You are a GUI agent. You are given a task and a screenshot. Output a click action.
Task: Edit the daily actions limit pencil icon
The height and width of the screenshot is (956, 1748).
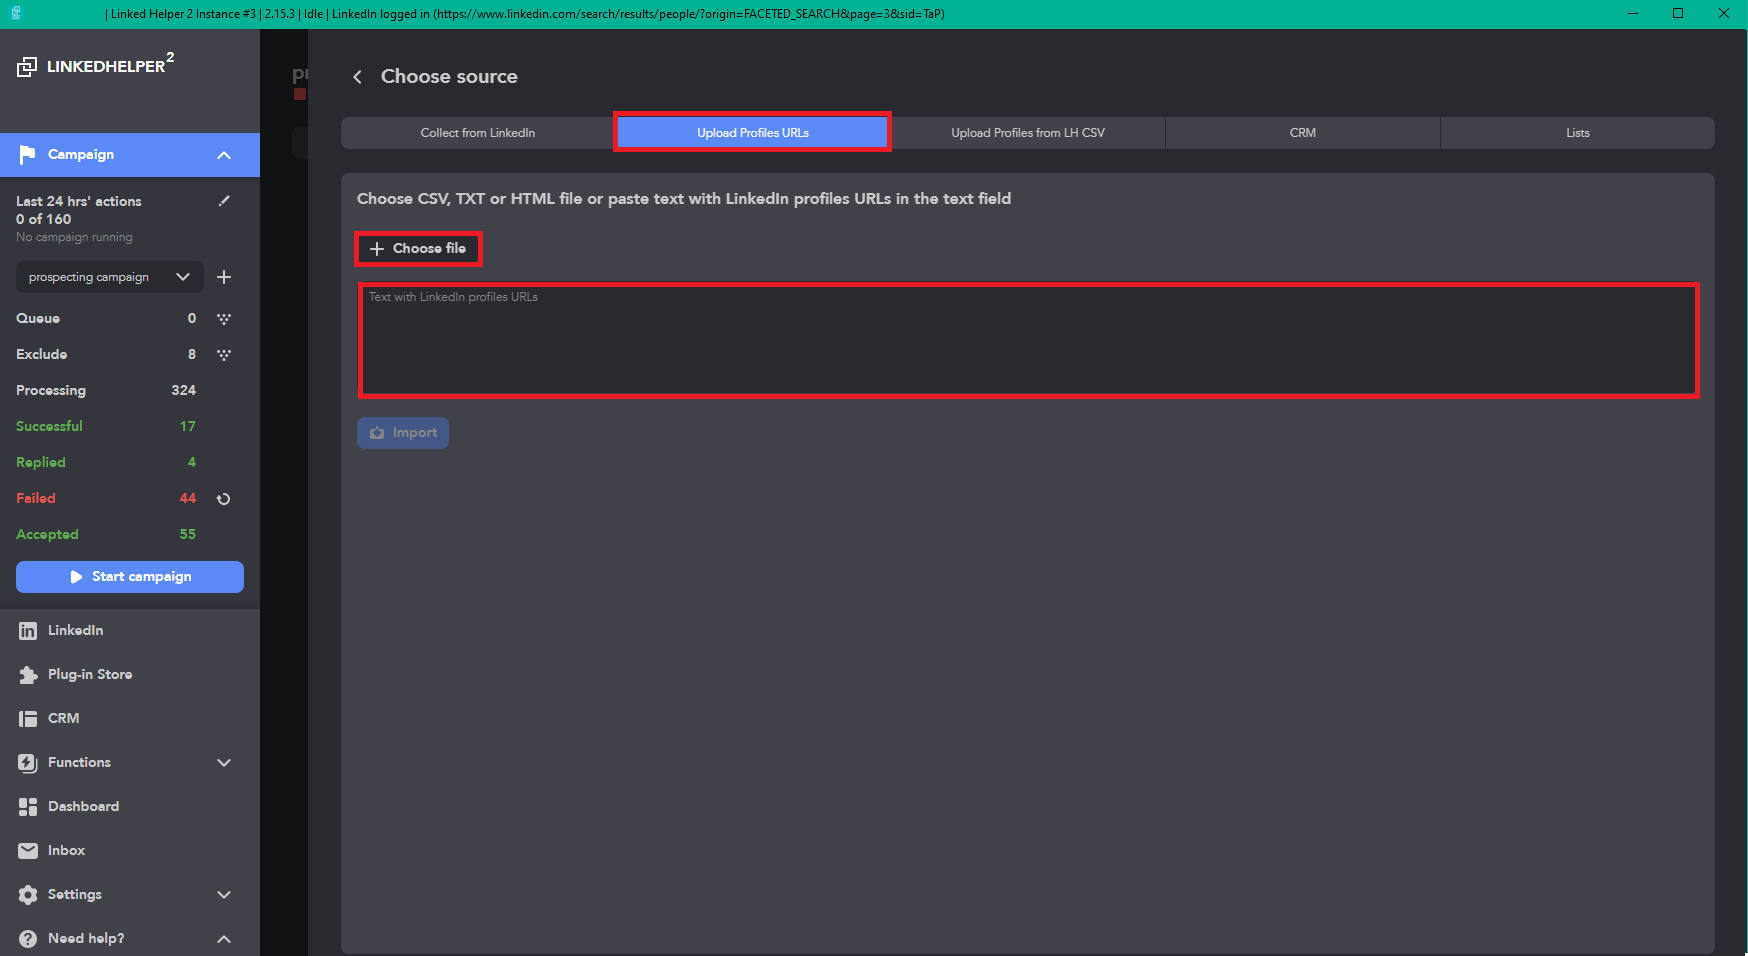coord(224,201)
